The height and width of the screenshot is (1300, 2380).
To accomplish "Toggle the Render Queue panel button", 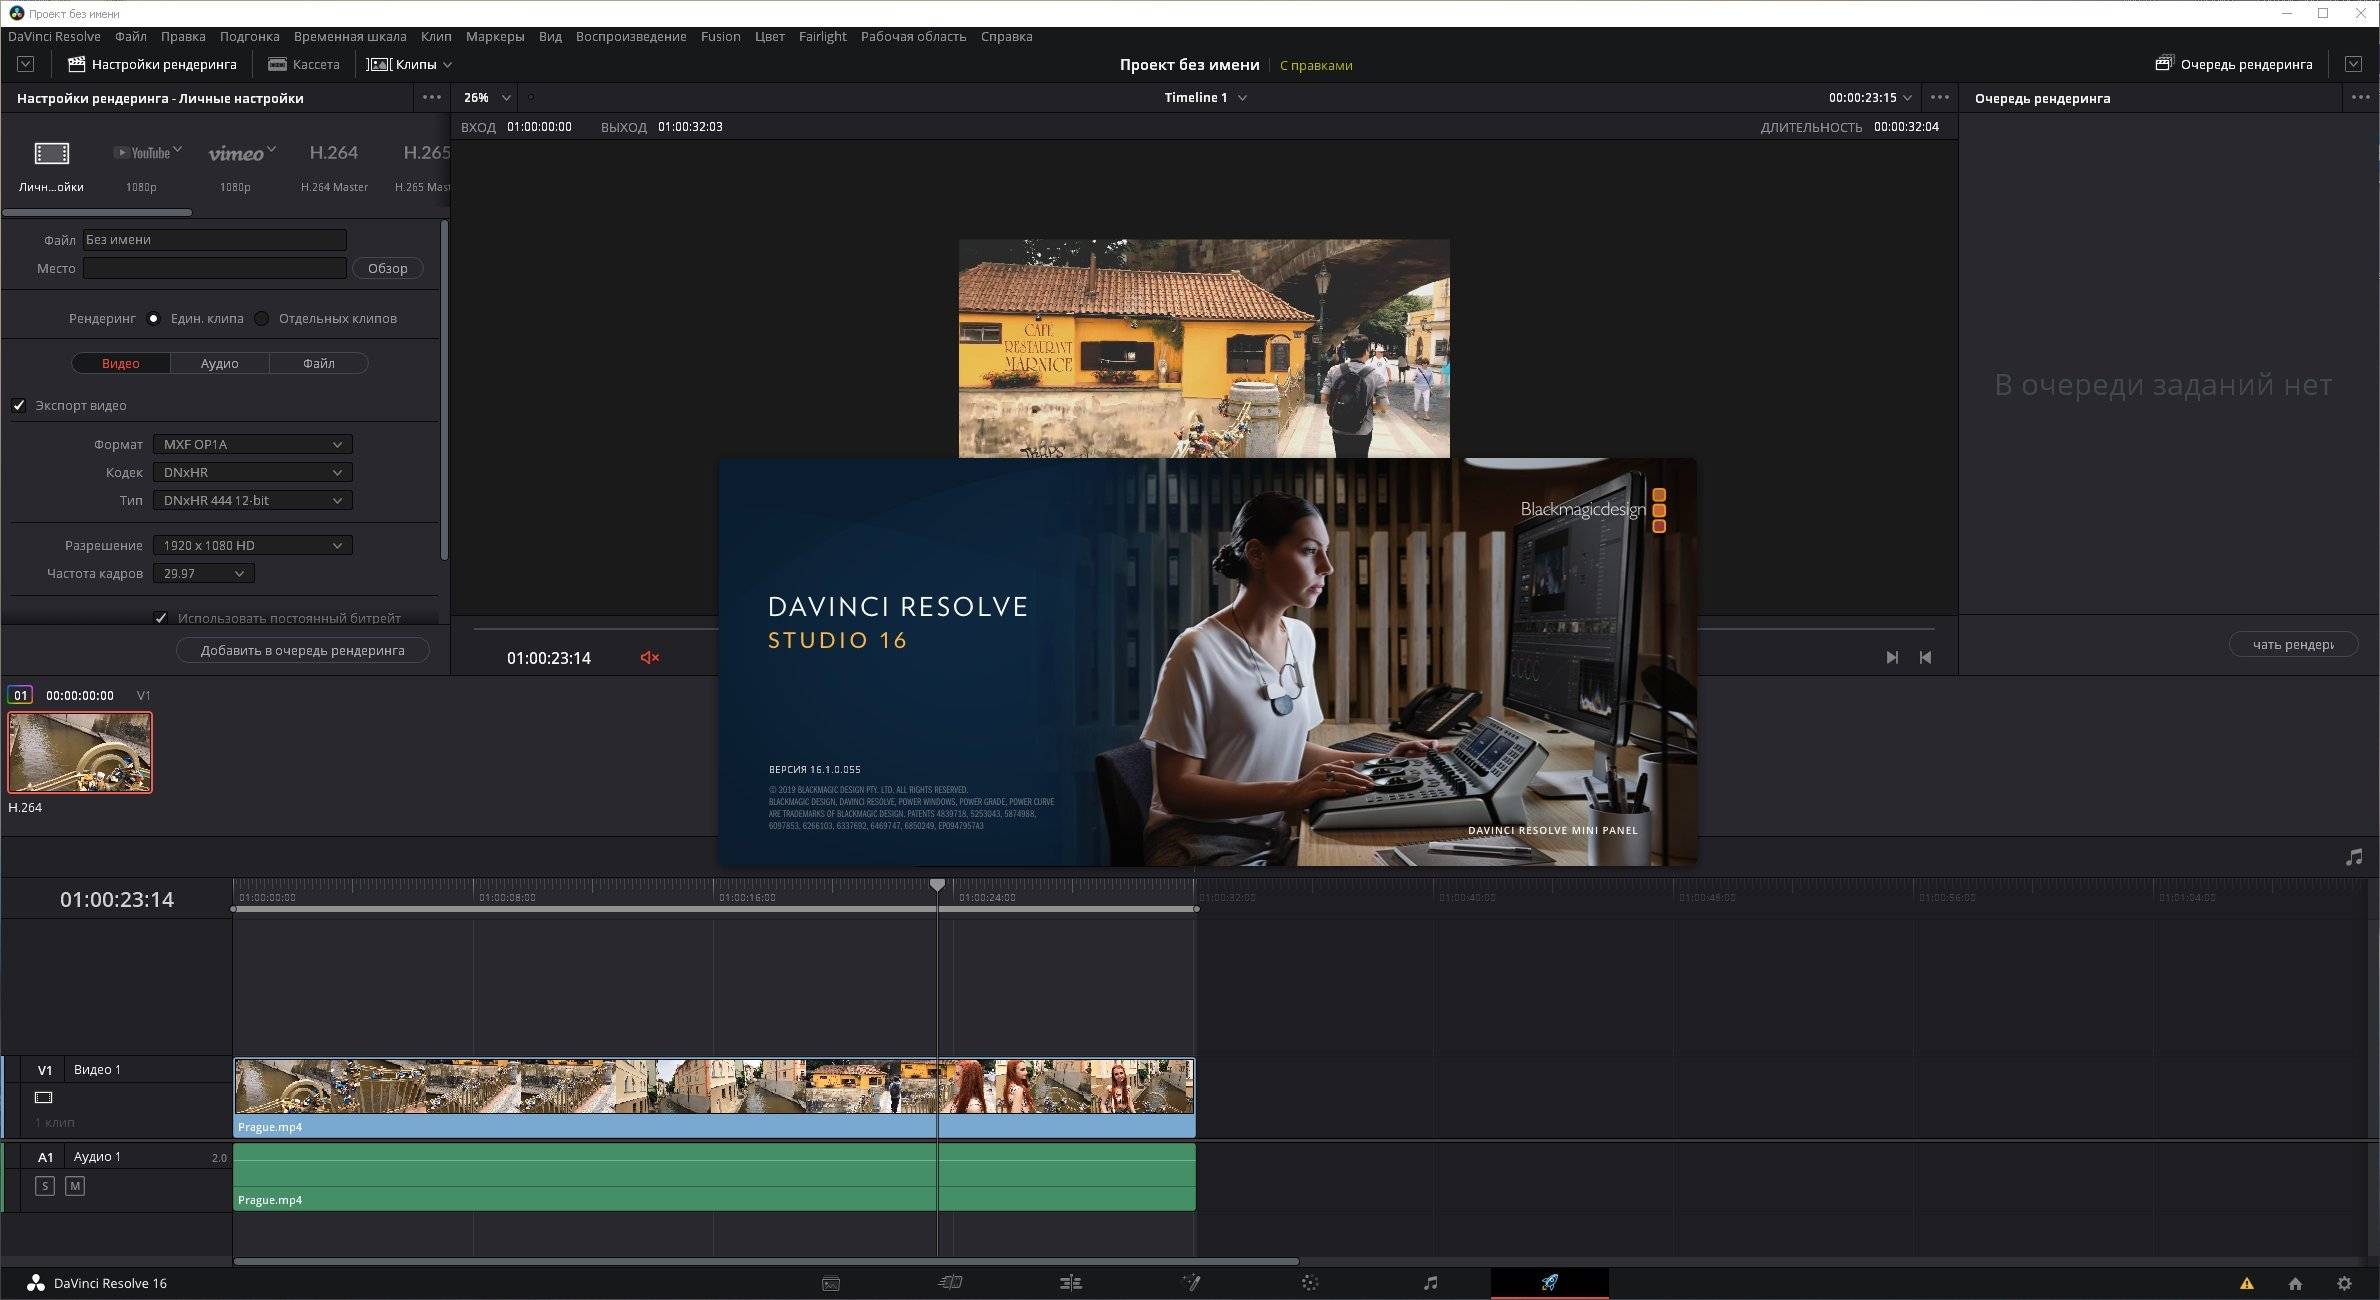I will [x=2233, y=64].
